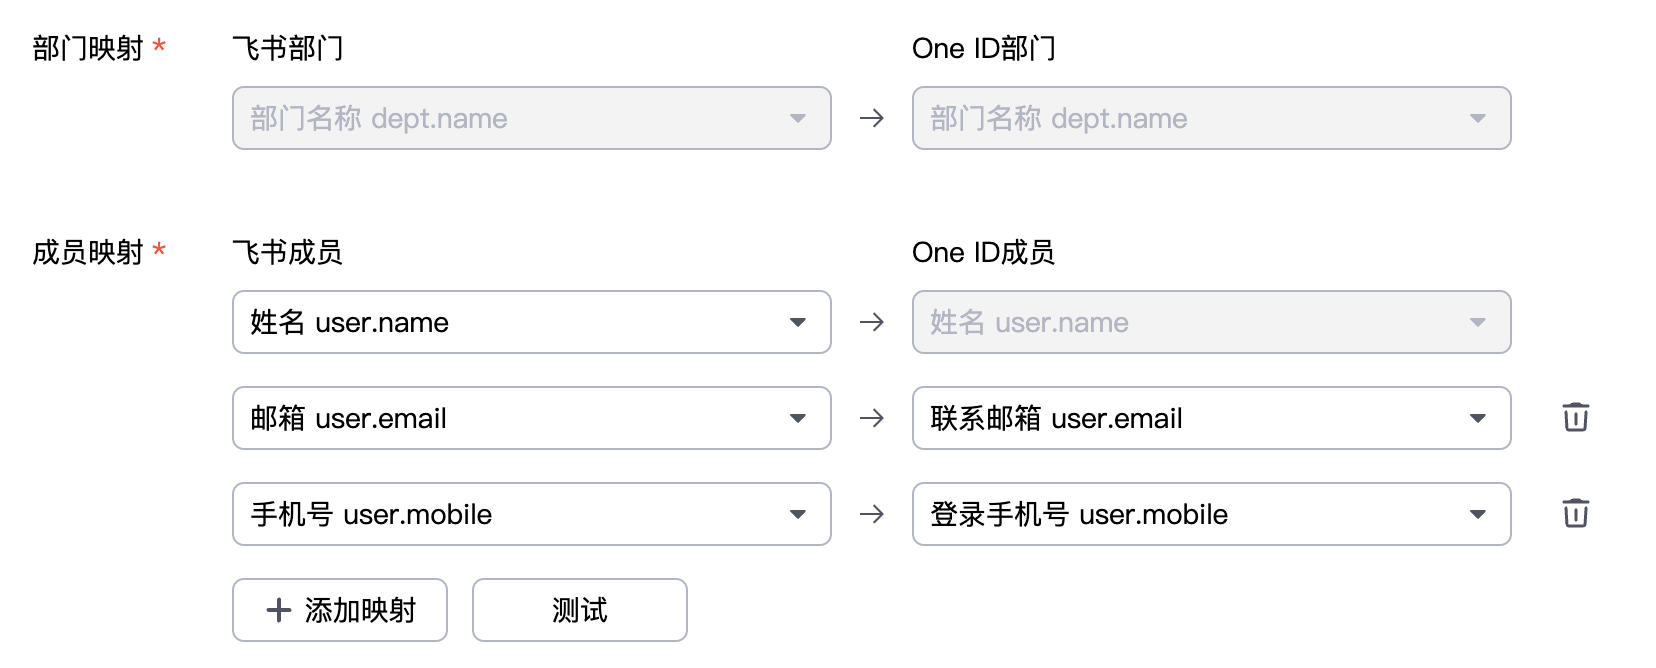Click the 测试 button

pos(580,610)
